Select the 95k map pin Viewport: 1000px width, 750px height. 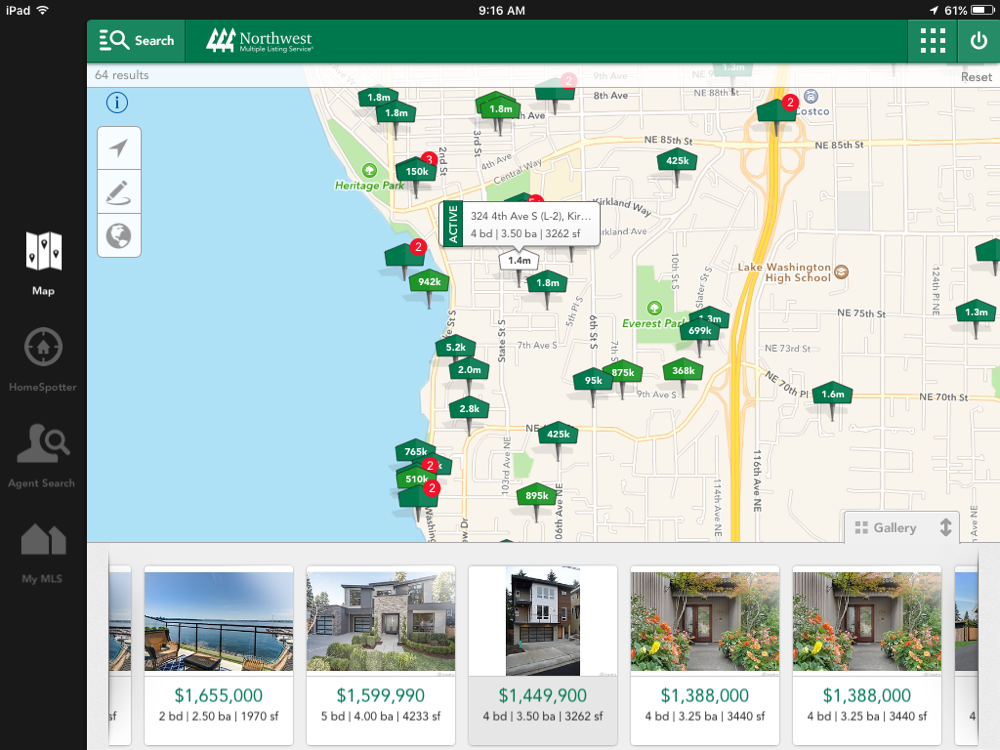[593, 381]
